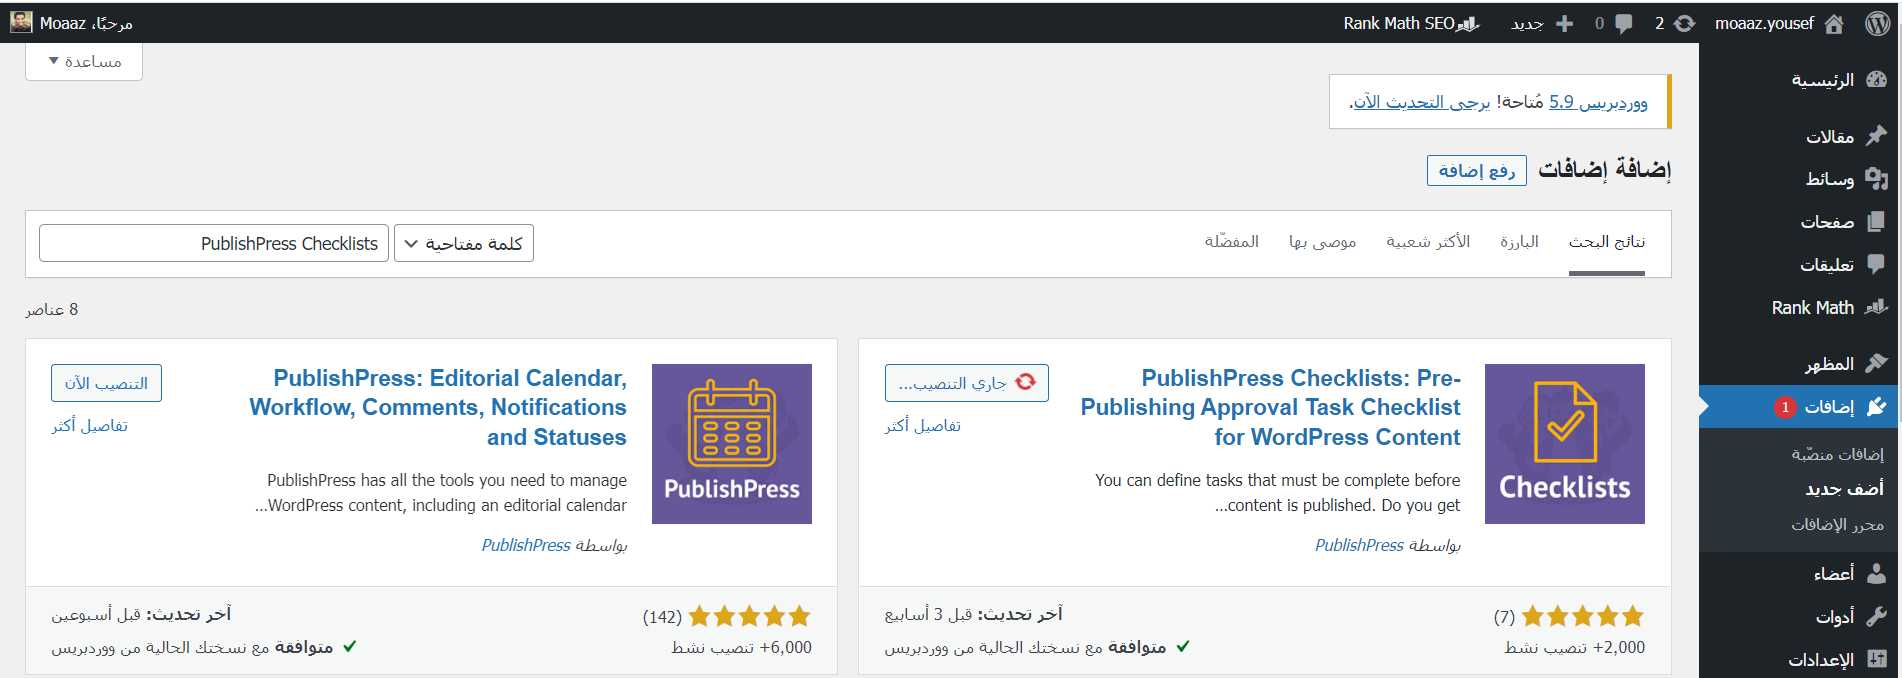
Task: Click the plus icon for new content
Action: pos(1564,24)
